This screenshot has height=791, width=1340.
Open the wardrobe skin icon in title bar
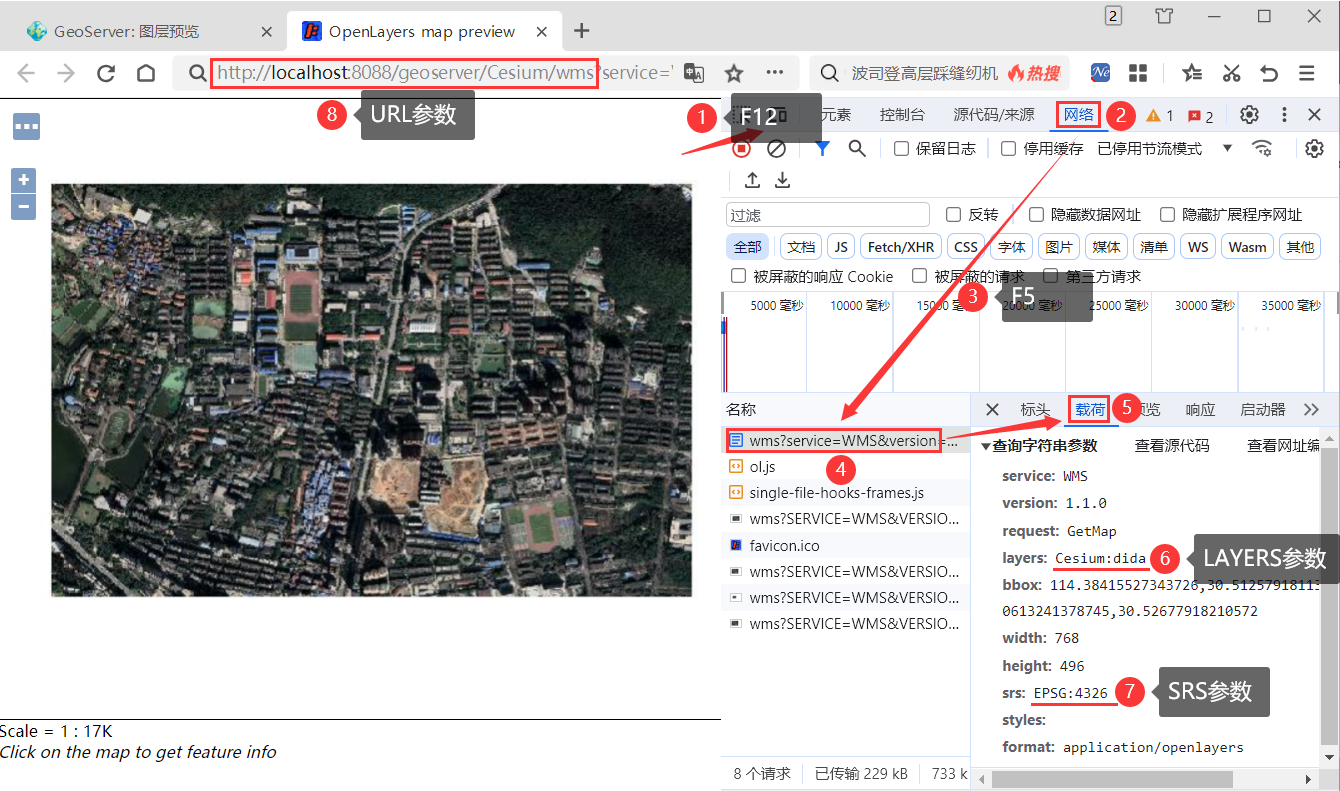pos(1164,16)
